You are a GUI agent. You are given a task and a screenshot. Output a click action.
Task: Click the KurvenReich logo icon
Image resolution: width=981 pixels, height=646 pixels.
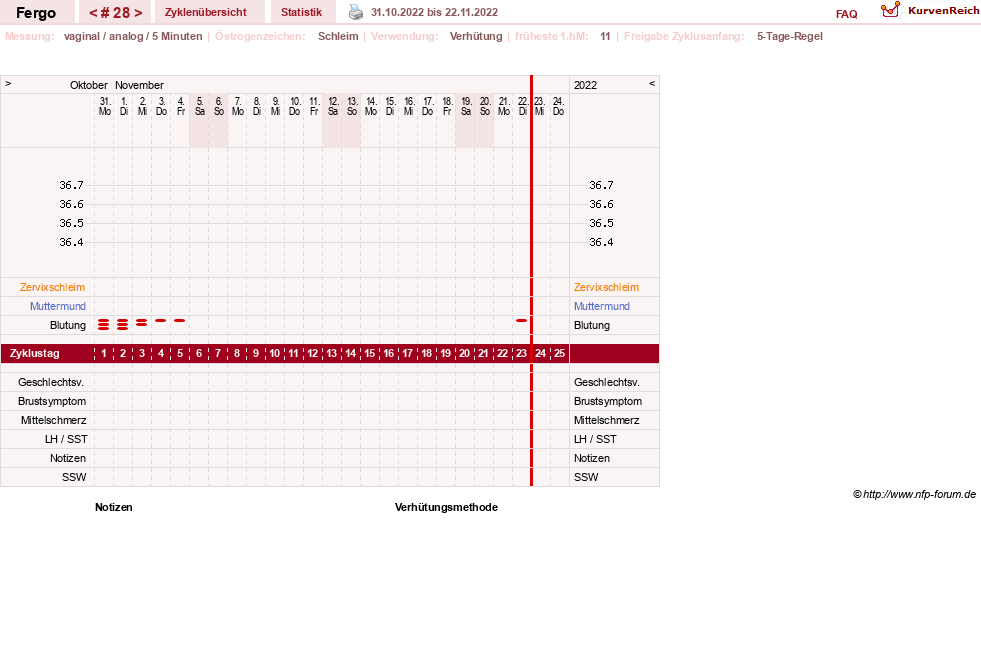point(890,10)
